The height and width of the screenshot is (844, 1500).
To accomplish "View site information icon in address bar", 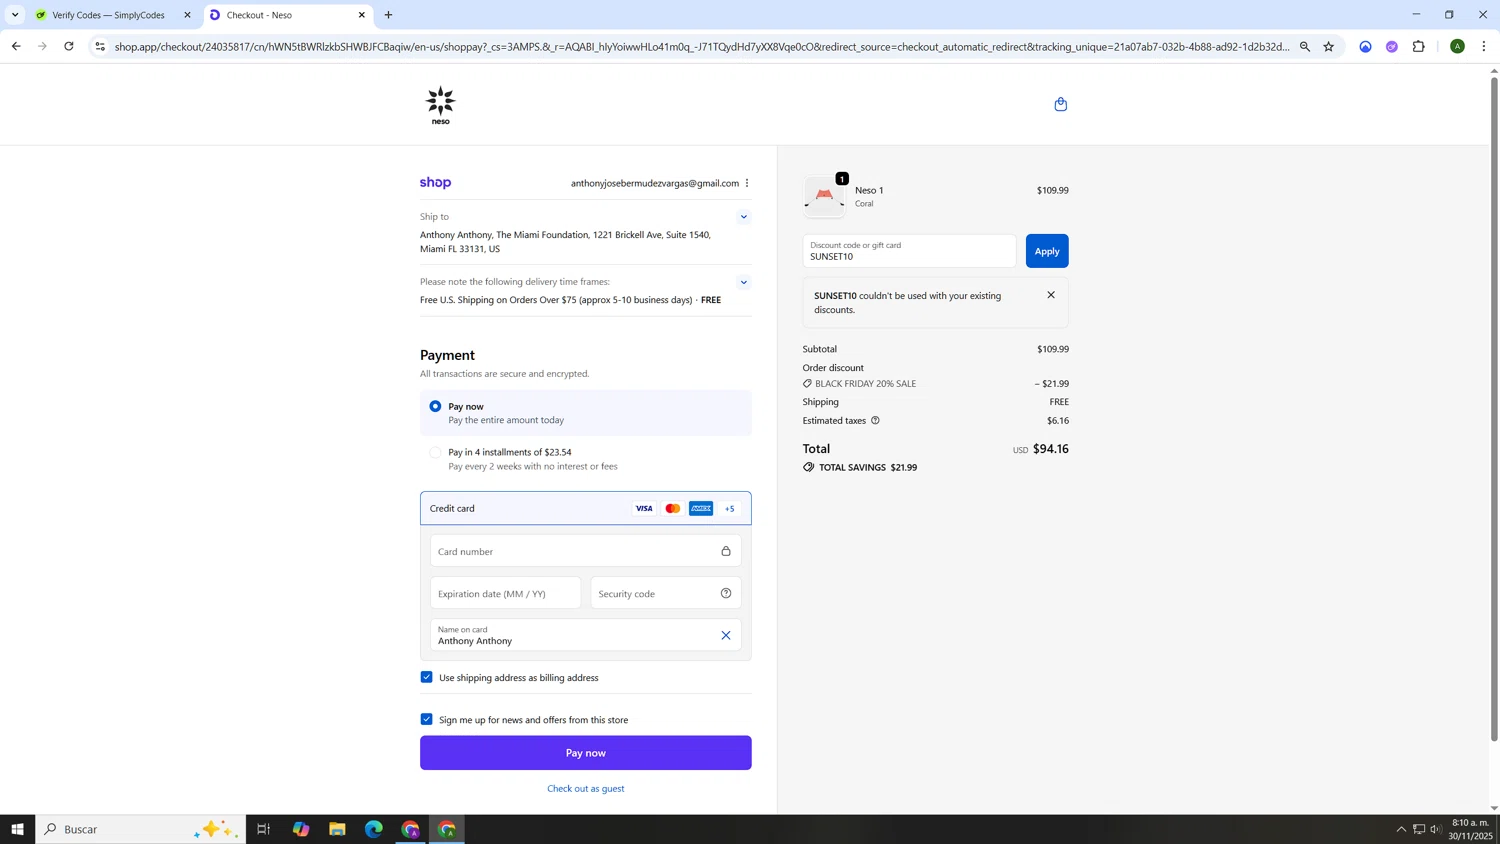I will pos(100,46).
